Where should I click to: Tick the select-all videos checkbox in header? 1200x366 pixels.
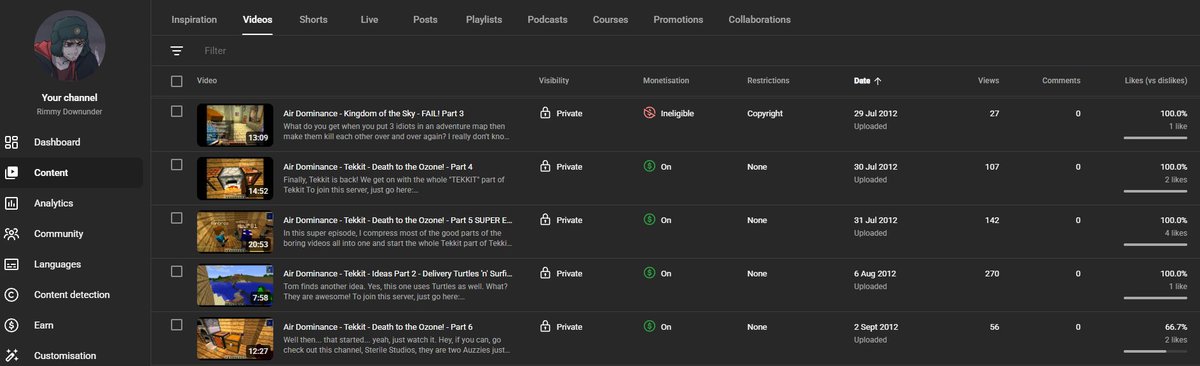[x=177, y=81]
